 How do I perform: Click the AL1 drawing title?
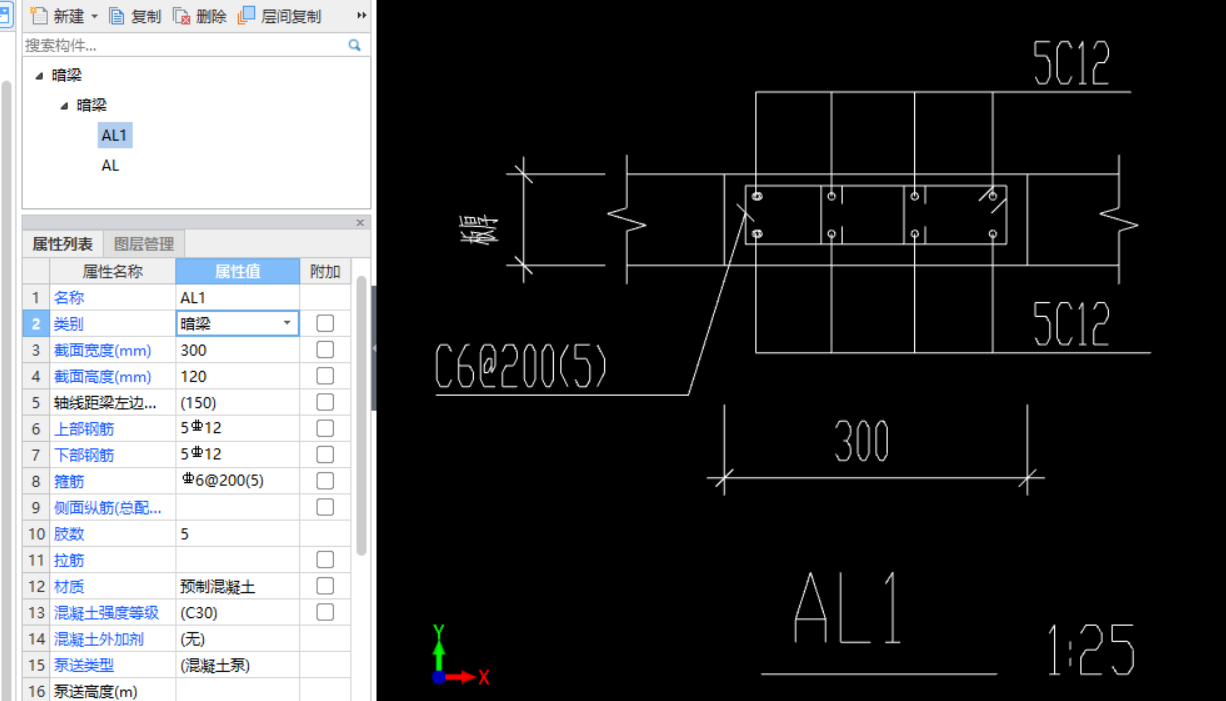coord(848,609)
